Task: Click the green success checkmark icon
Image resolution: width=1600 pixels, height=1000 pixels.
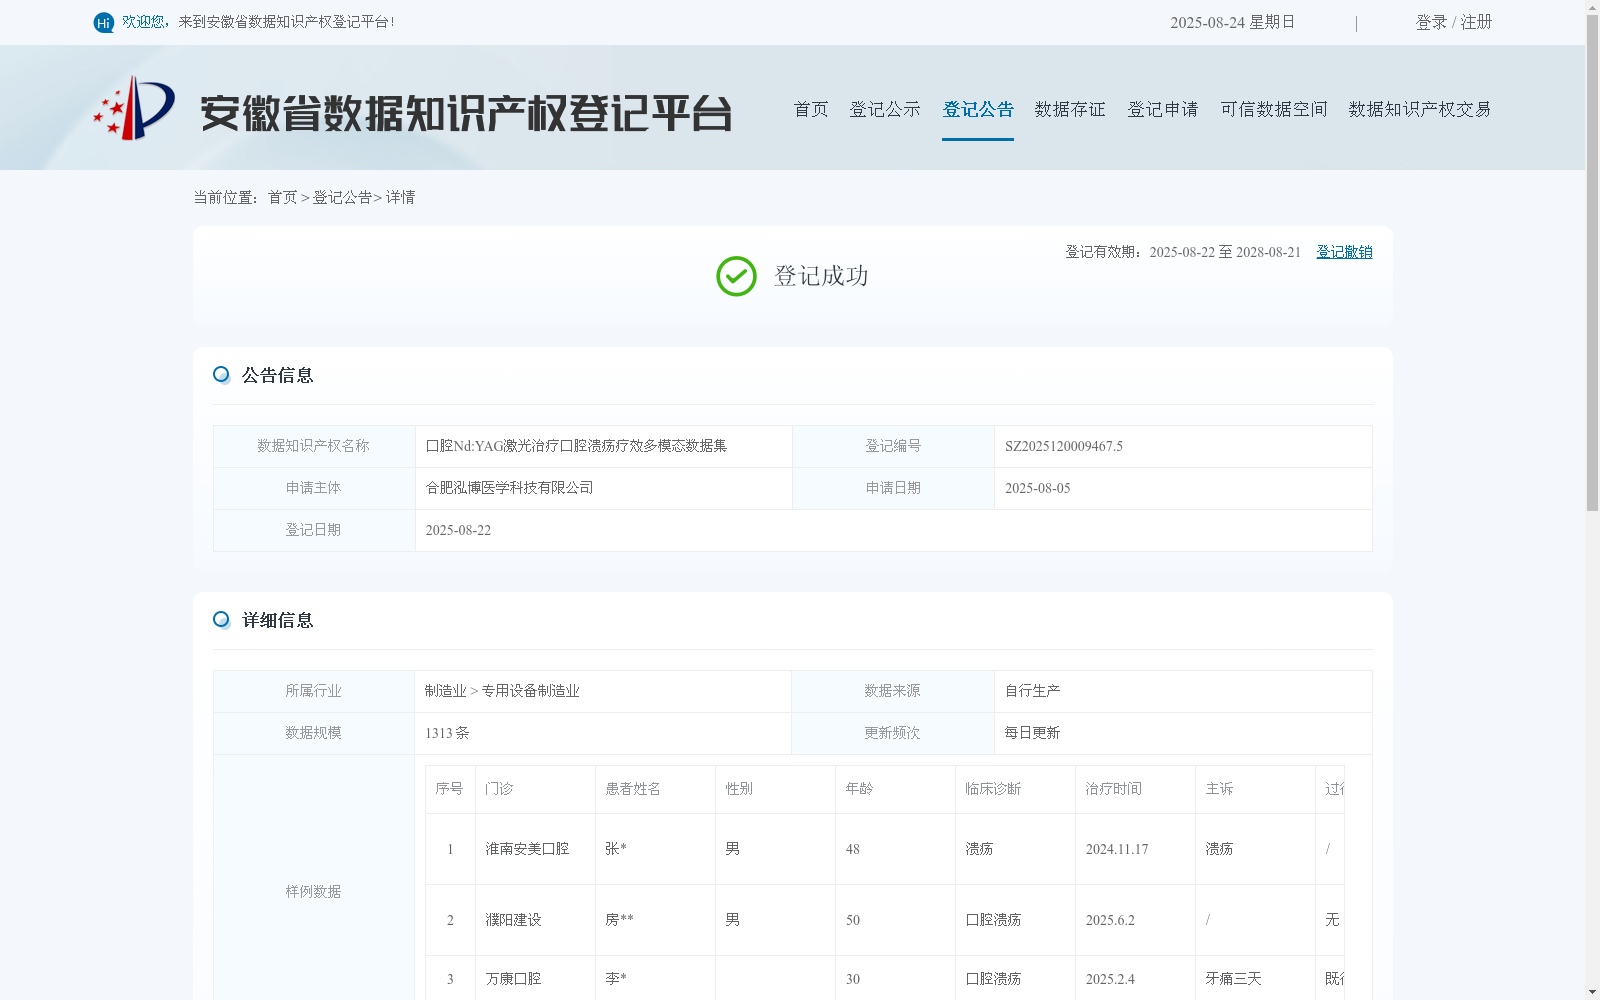Action: [x=736, y=275]
